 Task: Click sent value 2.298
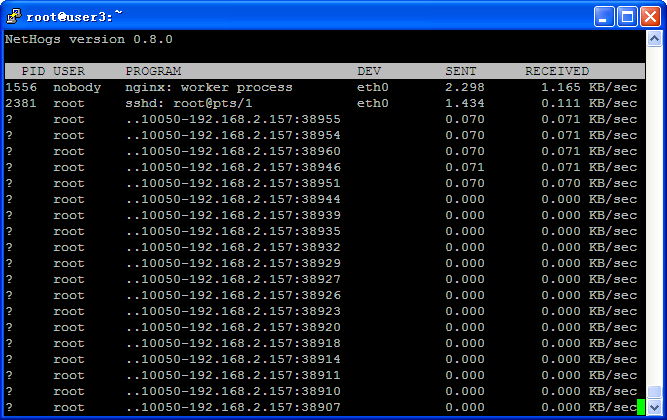465,87
